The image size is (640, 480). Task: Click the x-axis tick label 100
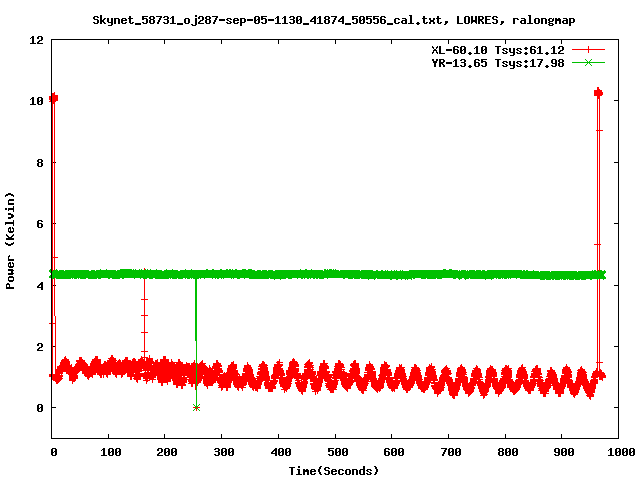pyautogui.click(x=111, y=452)
